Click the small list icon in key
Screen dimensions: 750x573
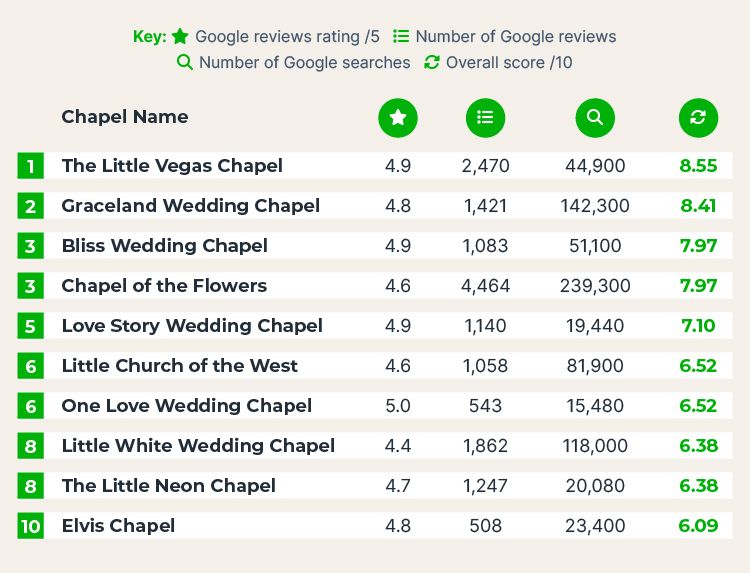tap(401, 36)
